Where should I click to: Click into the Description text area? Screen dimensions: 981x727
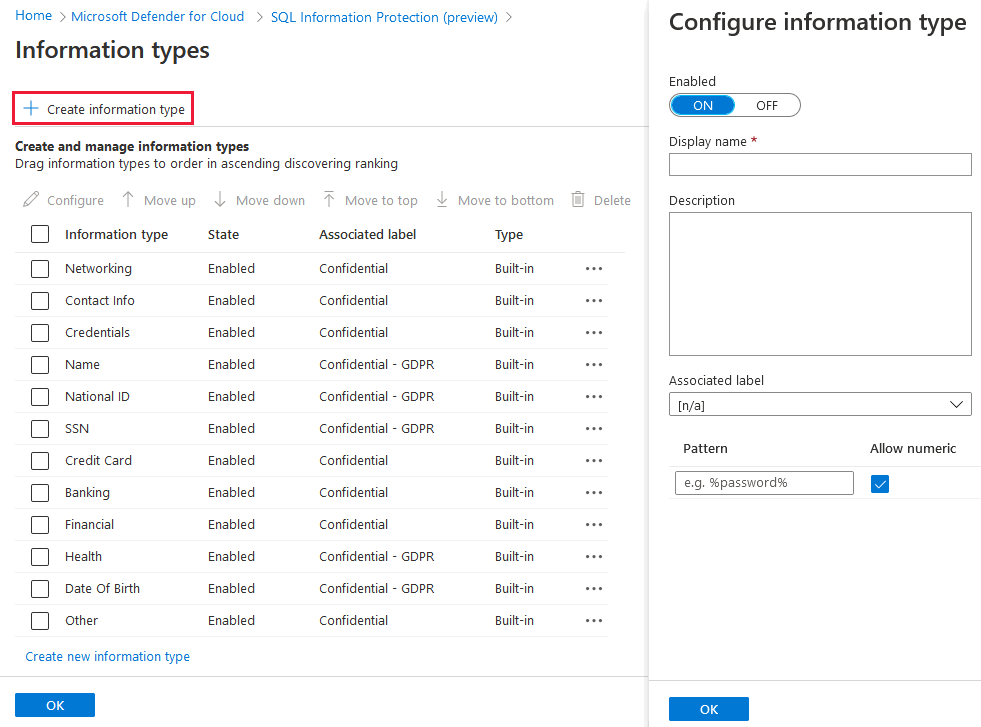tap(820, 284)
